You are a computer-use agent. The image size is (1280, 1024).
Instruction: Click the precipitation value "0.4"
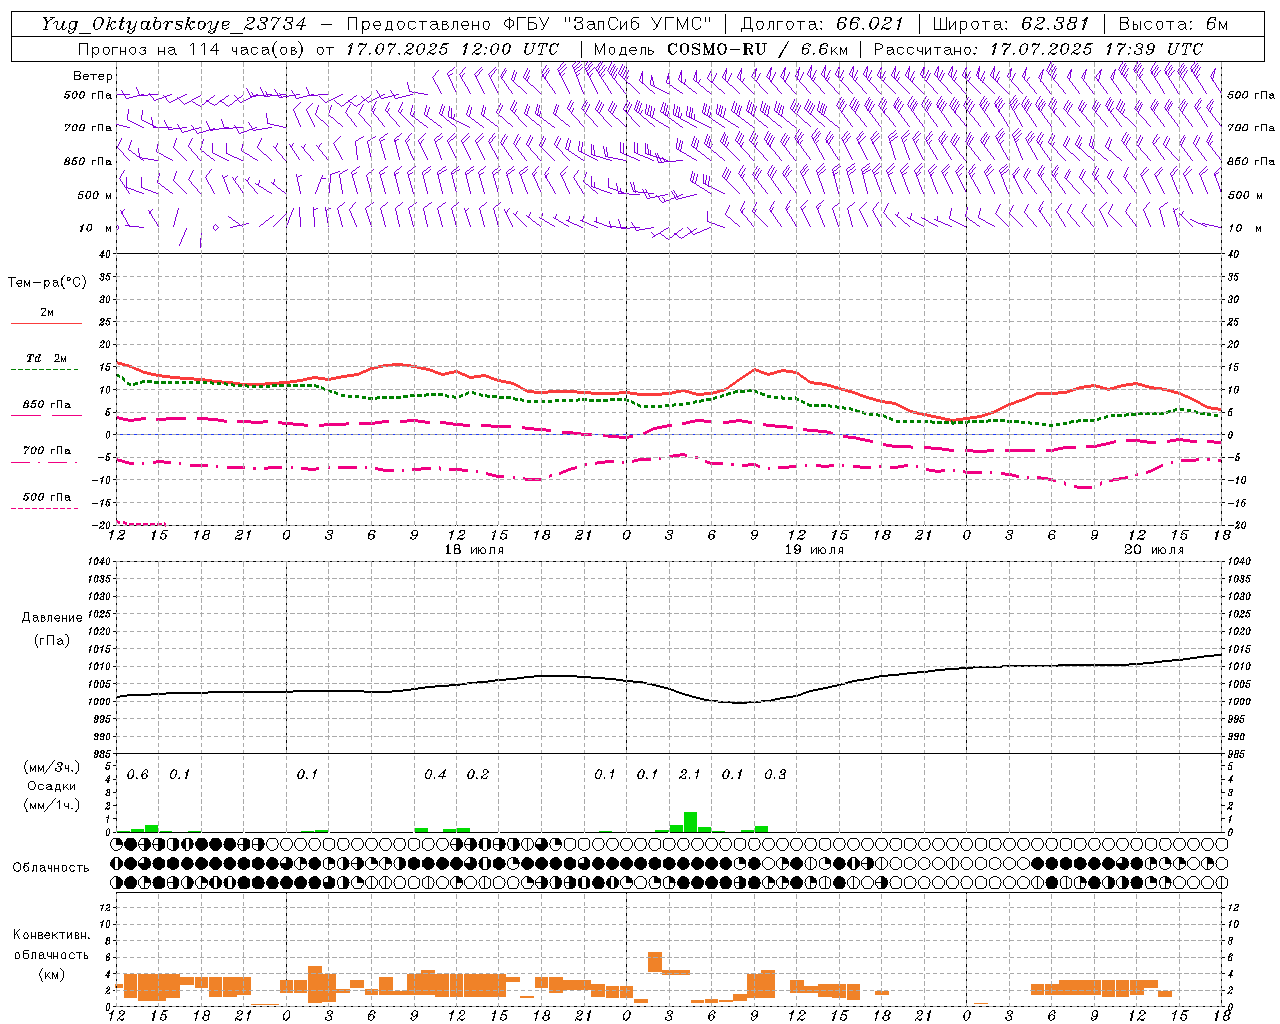click(435, 775)
